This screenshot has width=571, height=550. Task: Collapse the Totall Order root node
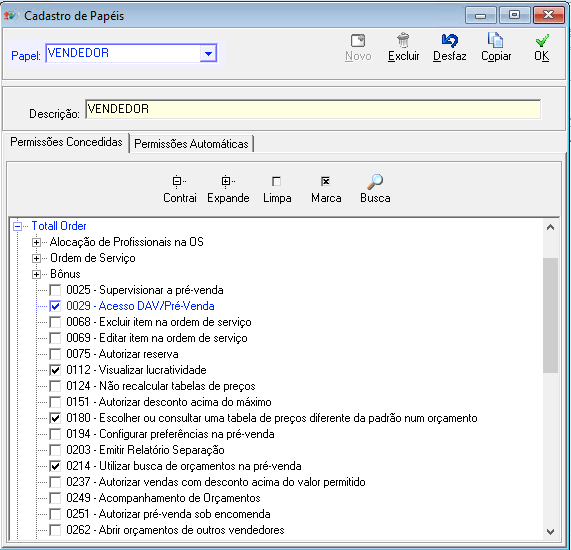(17, 226)
